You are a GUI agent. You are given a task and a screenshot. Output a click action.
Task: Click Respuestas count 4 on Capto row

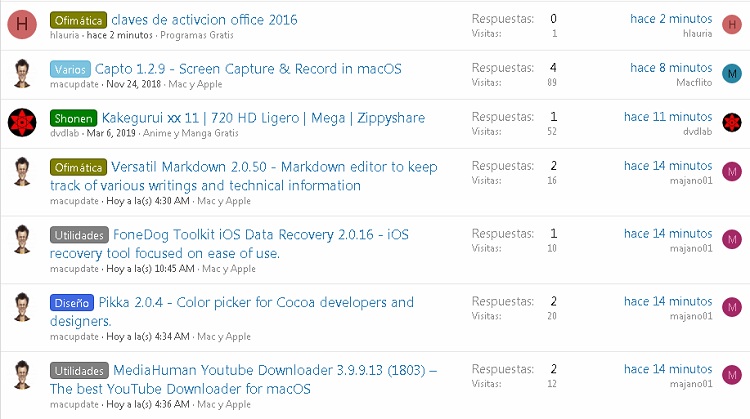coord(553,68)
